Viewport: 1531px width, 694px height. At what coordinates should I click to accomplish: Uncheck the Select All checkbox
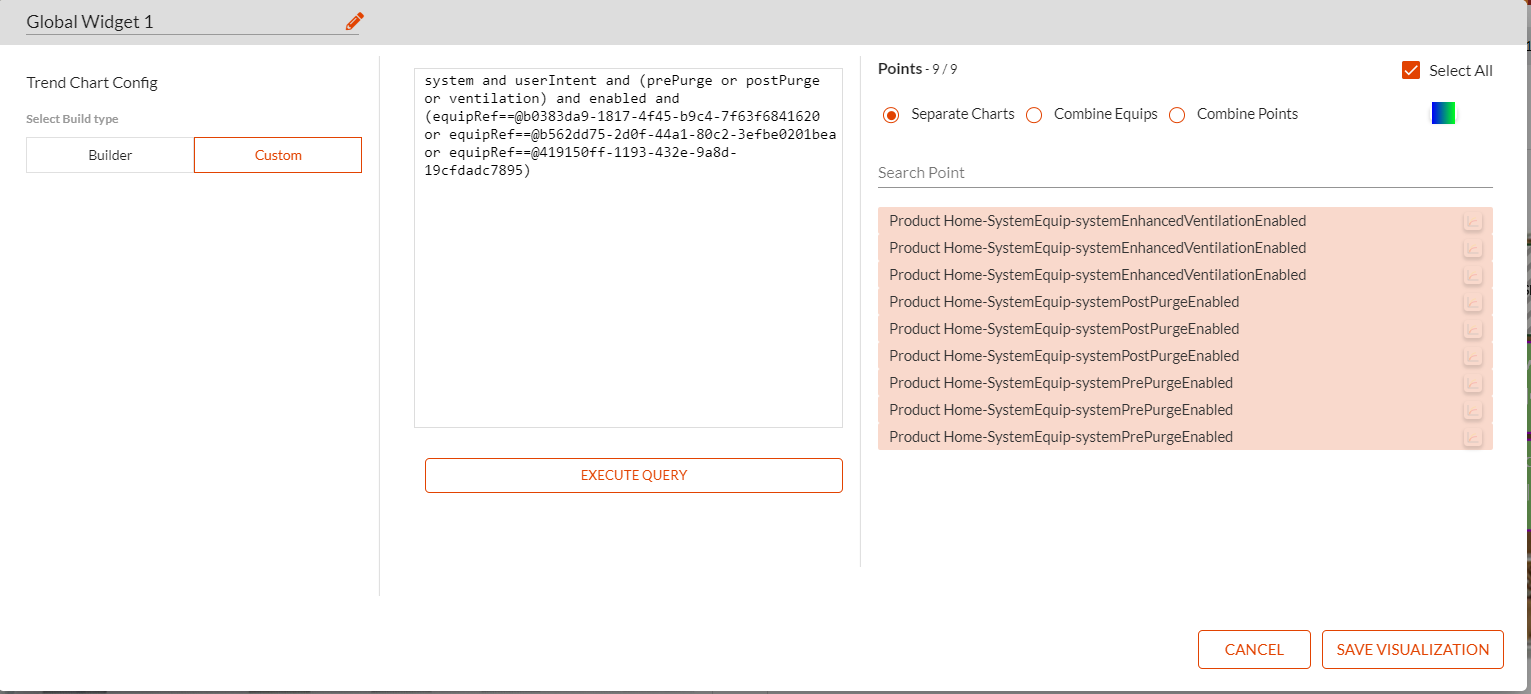click(1411, 70)
